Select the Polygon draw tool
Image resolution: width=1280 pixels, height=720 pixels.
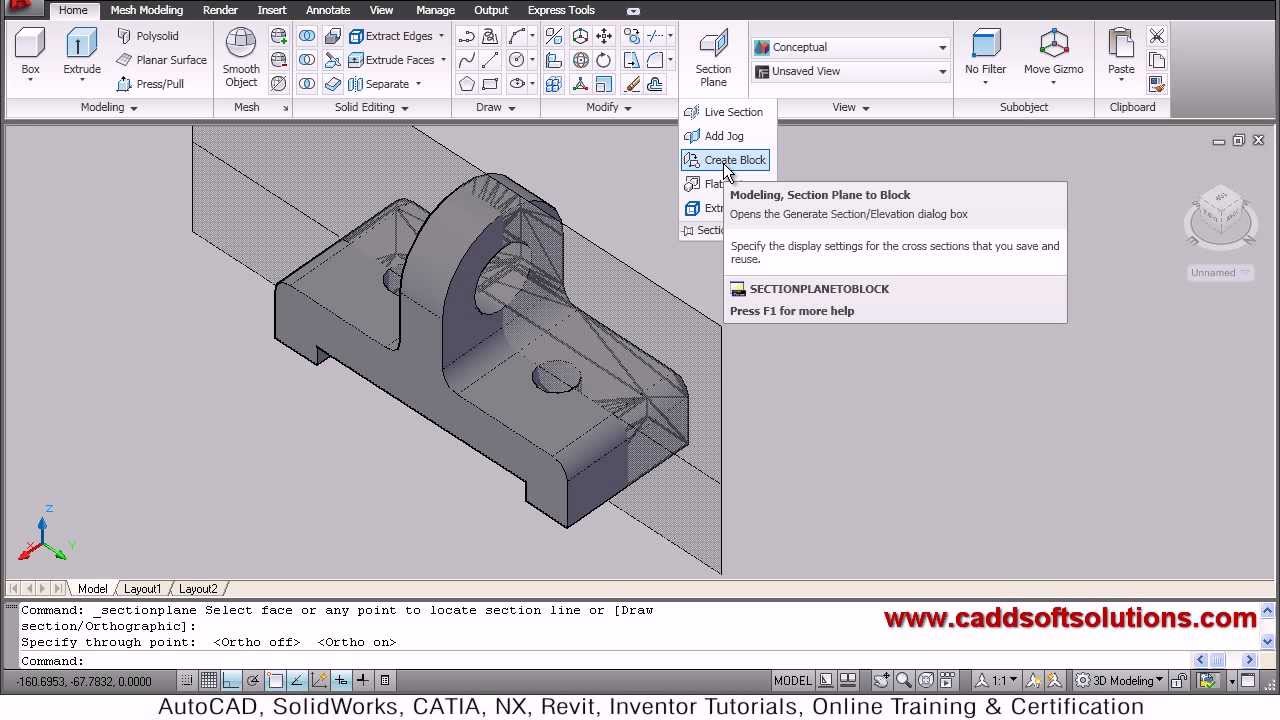tap(467, 84)
